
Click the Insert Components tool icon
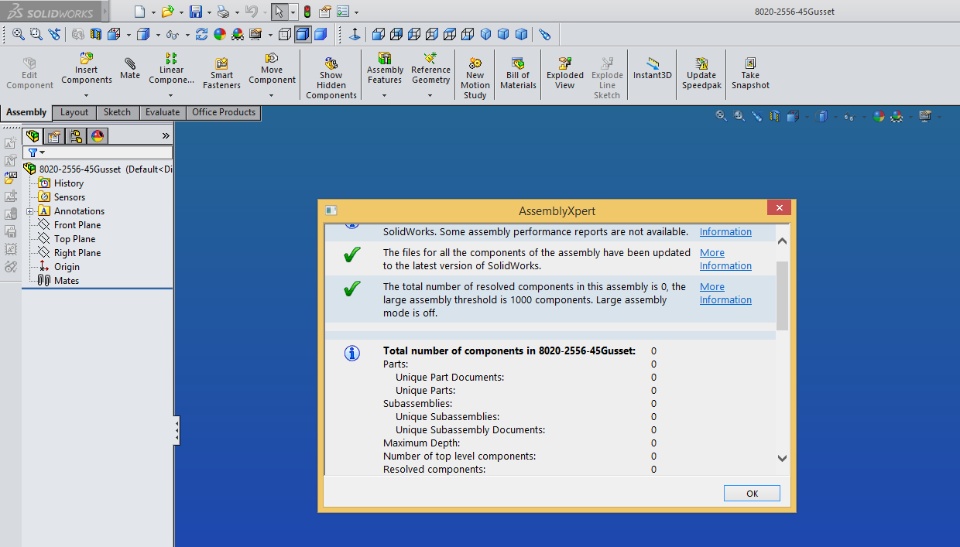pyautogui.click(x=86, y=58)
